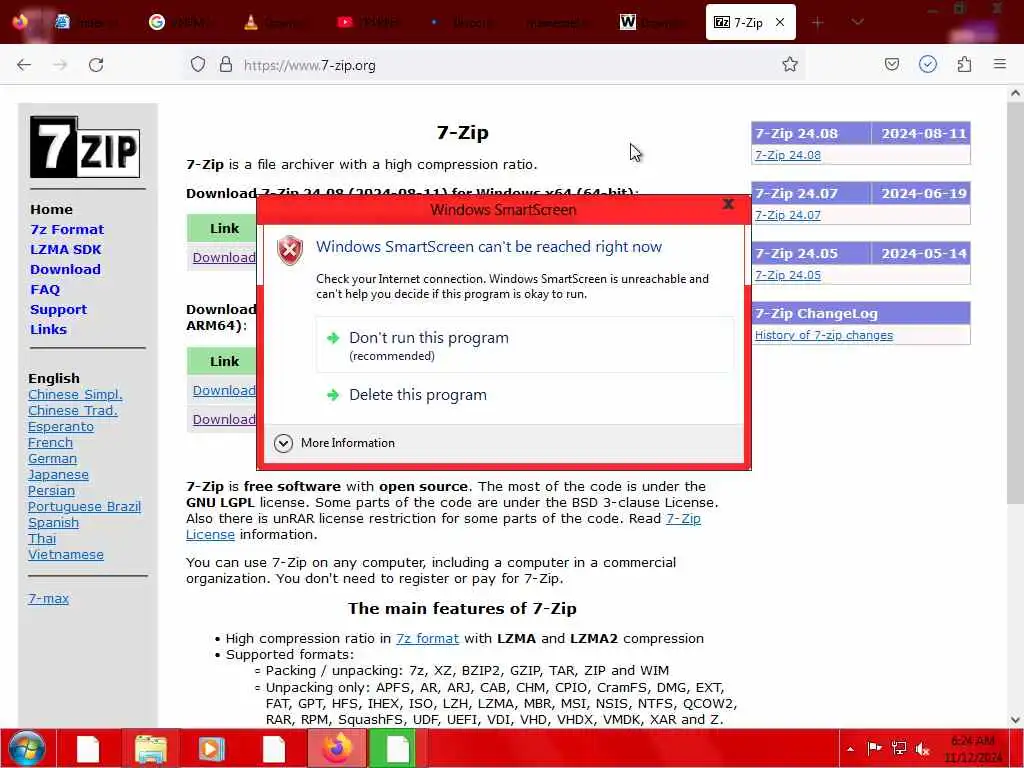Reload the 7-zip.org page

pyautogui.click(x=96, y=65)
